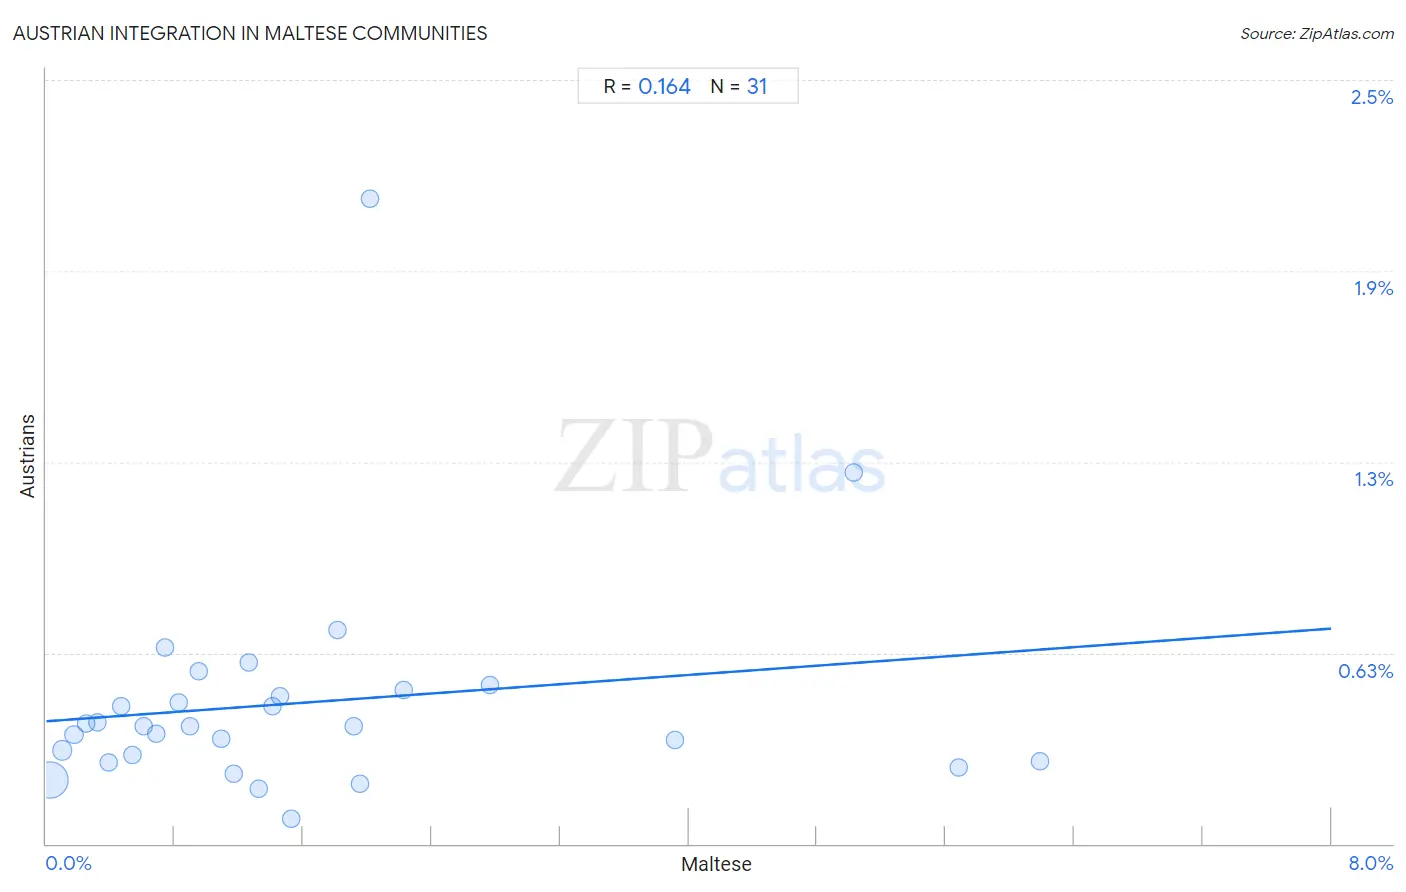Click the 2.5% y-axis tick label

pyautogui.click(x=1372, y=97)
